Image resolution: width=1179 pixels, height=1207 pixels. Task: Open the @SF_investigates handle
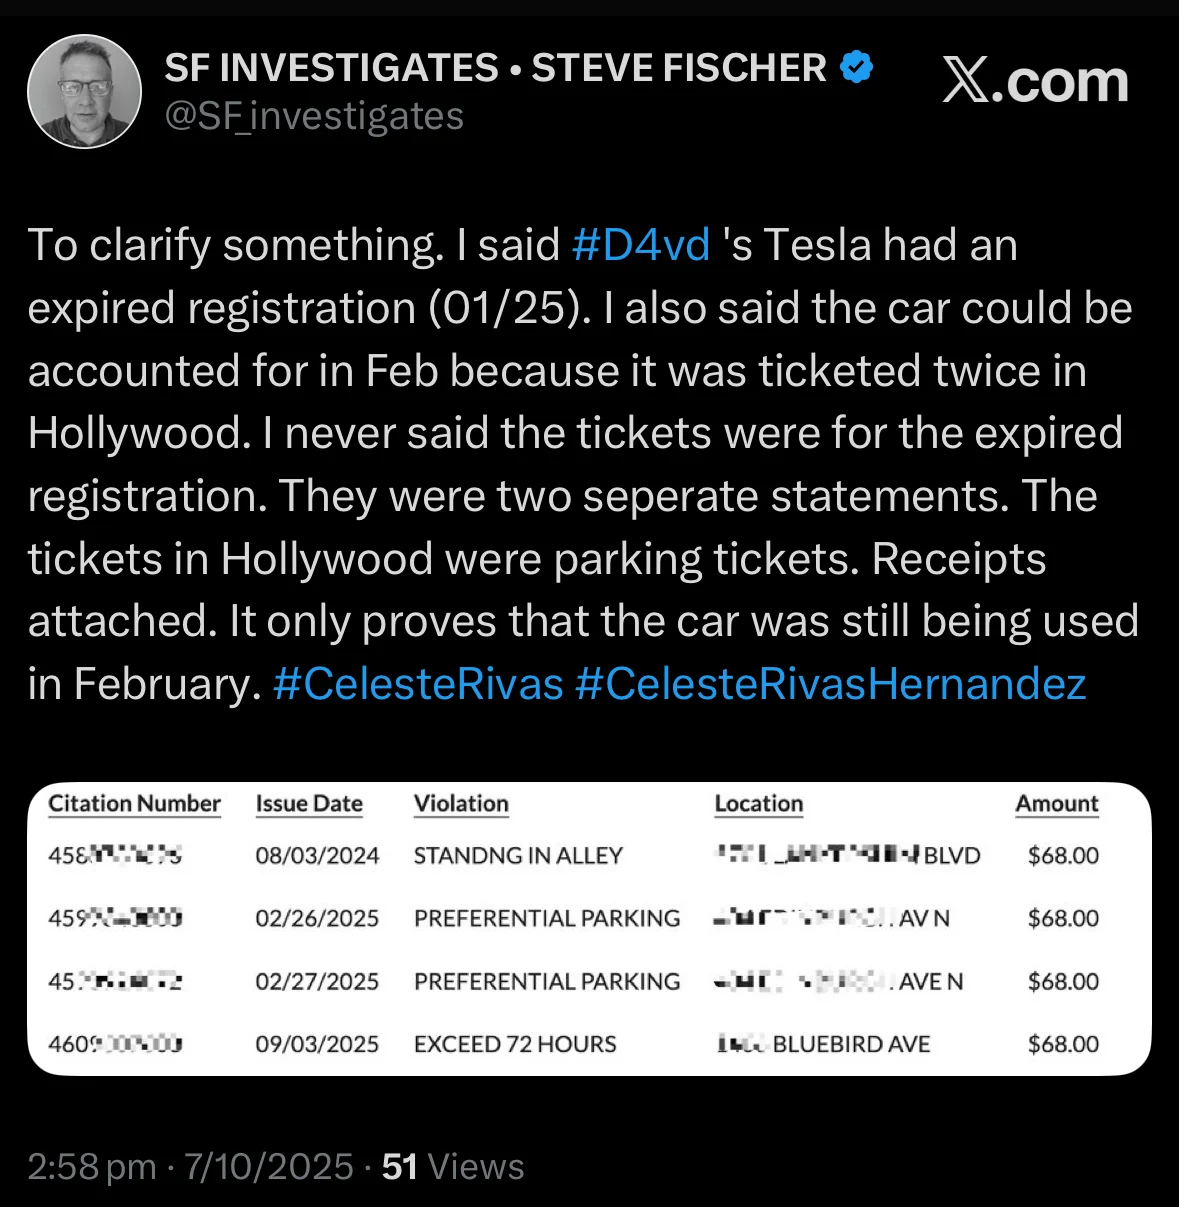click(314, 116)
